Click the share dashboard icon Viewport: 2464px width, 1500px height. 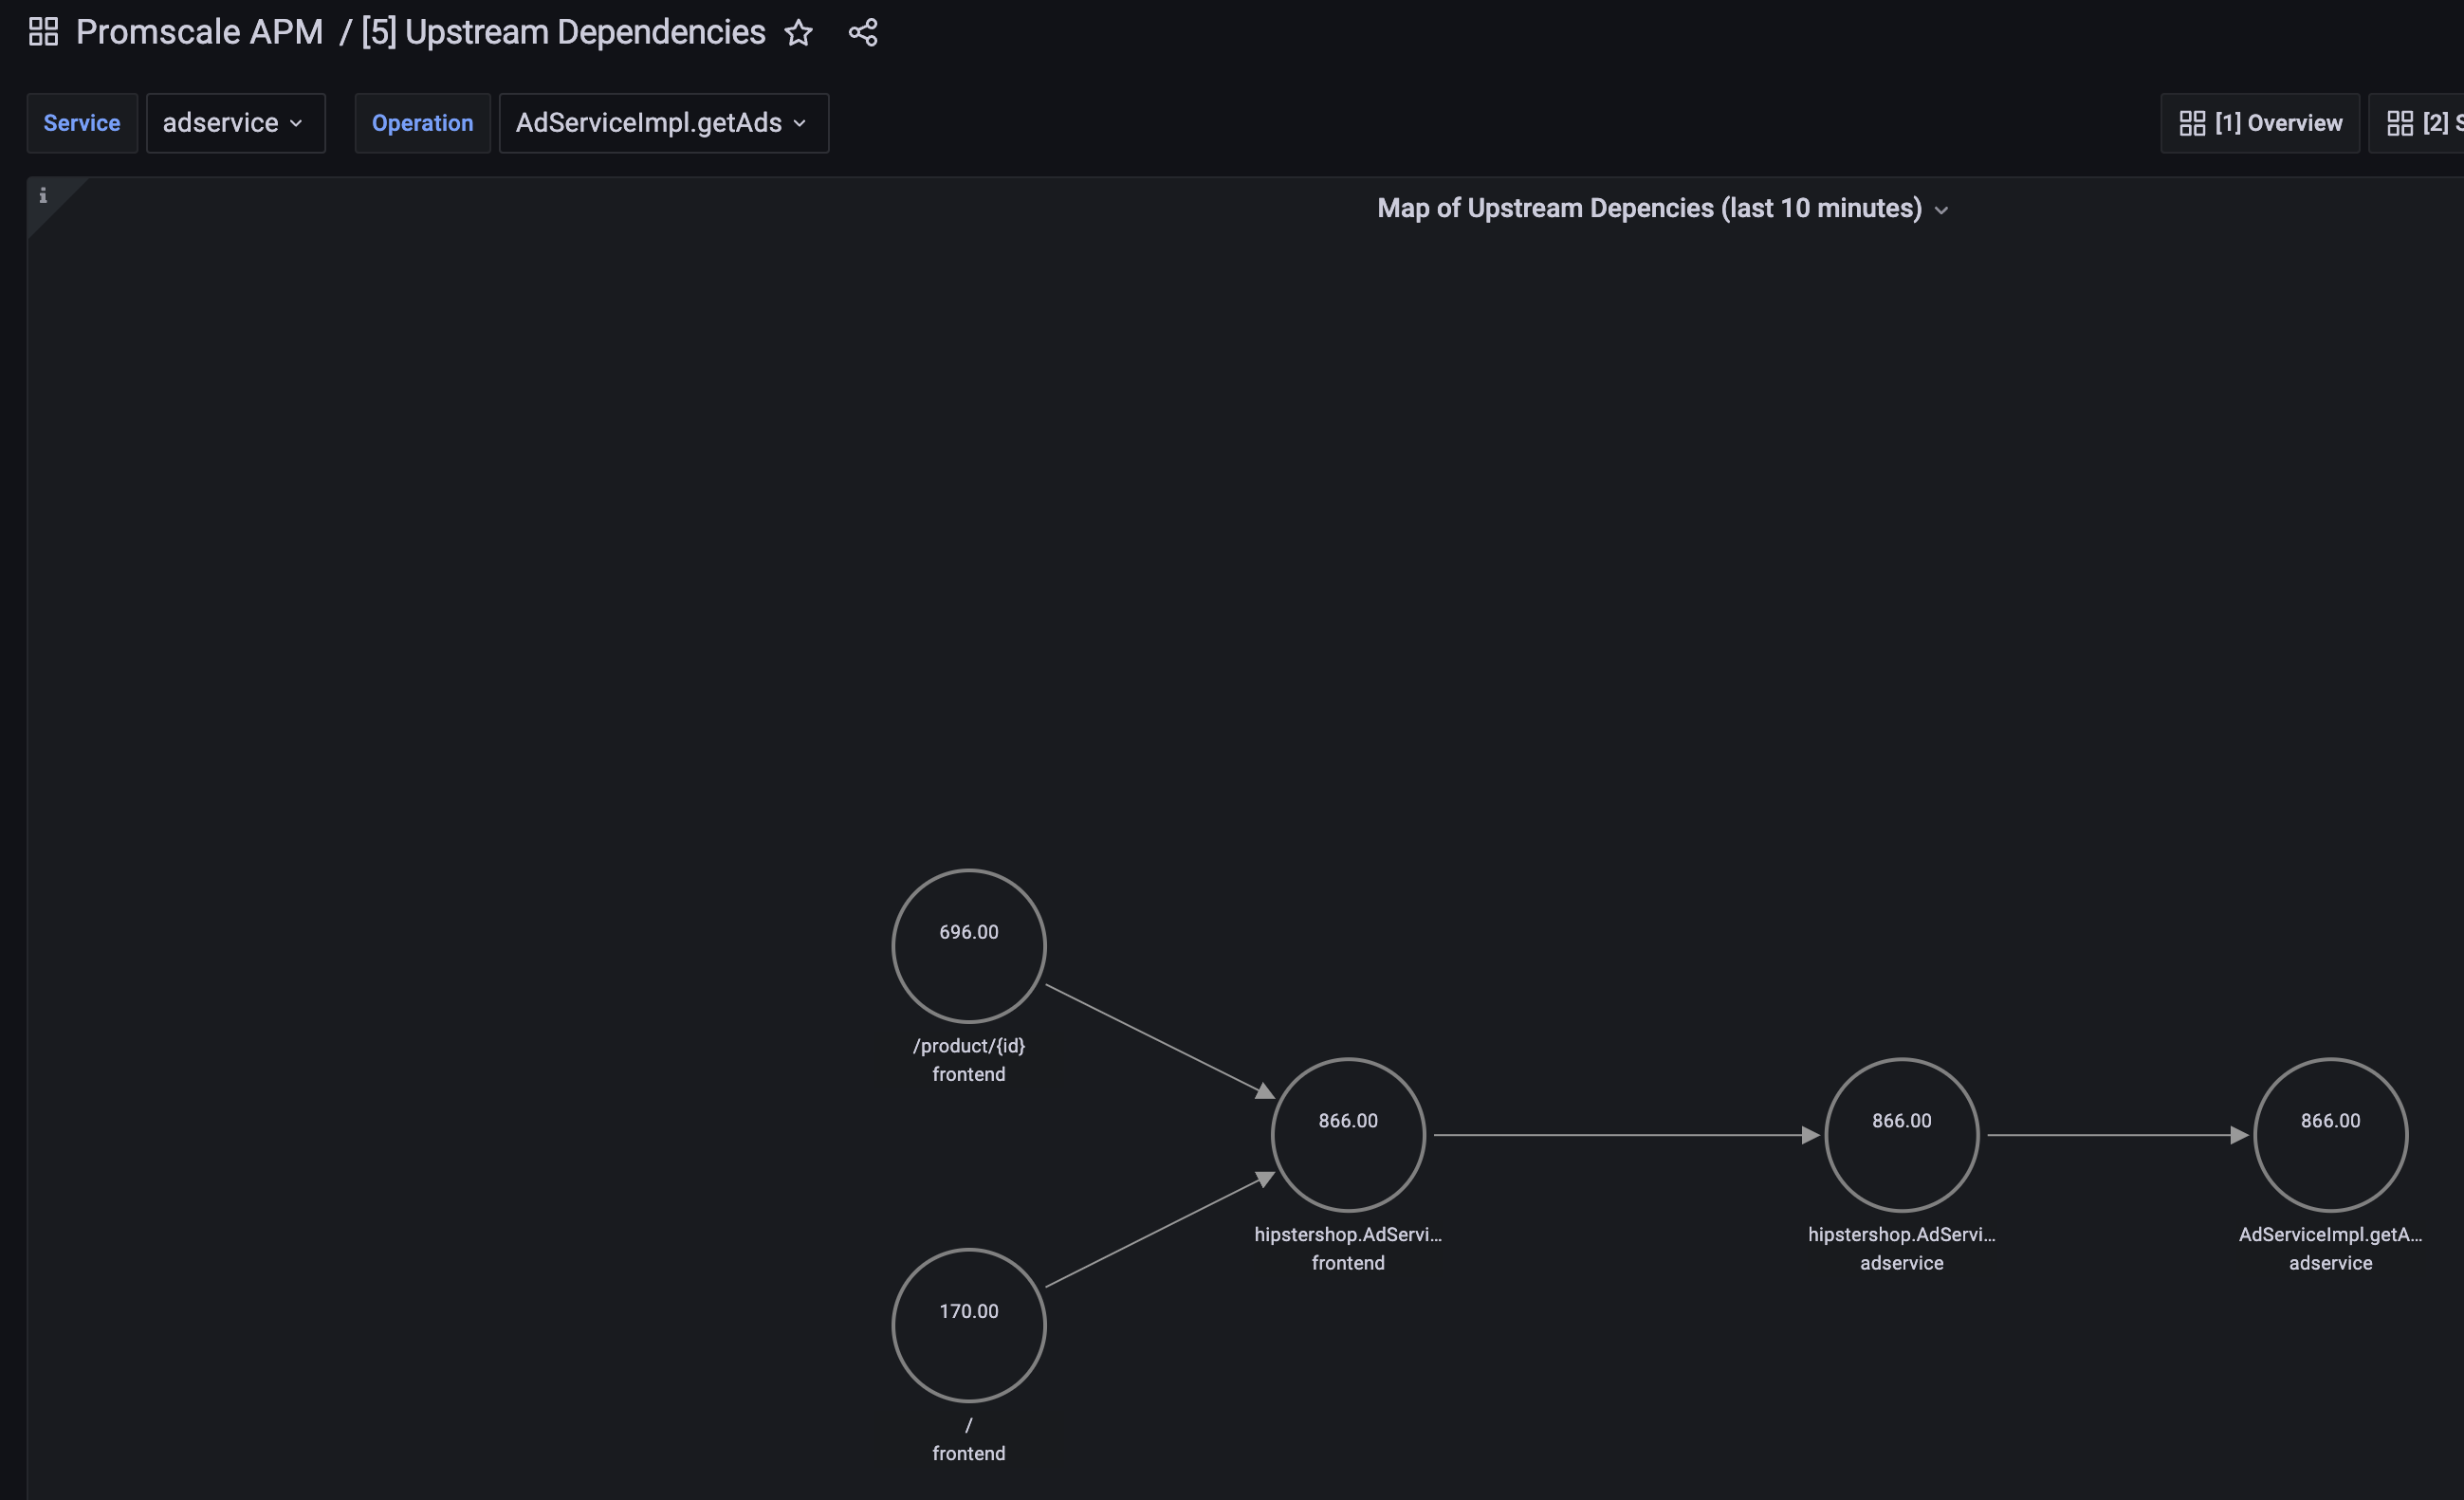(863, 33)
